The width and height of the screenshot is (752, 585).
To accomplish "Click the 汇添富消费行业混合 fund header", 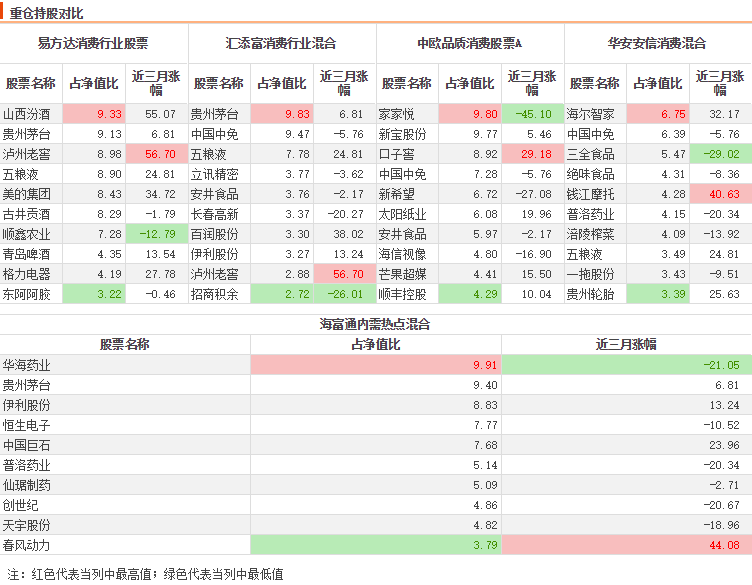I will coord(281,43).
